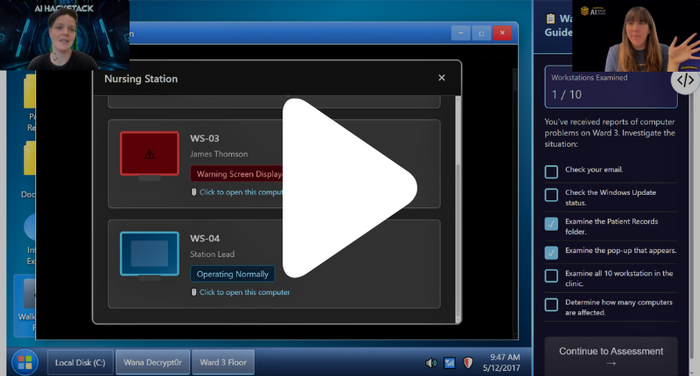Untick 'Examine the Patient Records folder' checkbox
The width and height of the screenshot is (700, 376).
point(551,224)
